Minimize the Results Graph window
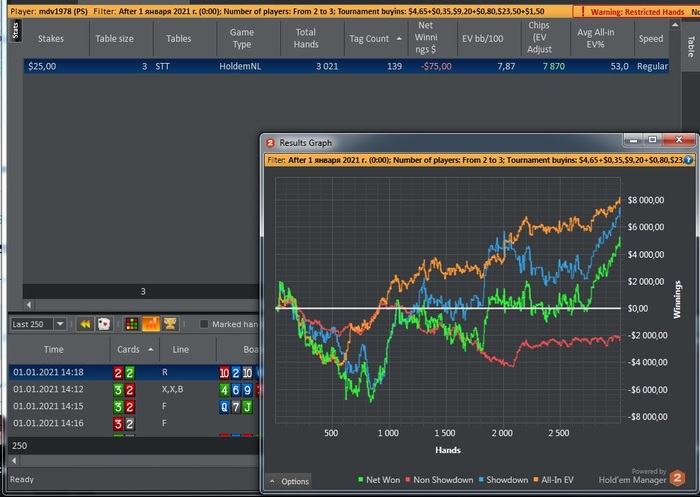The image size is (700, 497). (x=633, y=140)
